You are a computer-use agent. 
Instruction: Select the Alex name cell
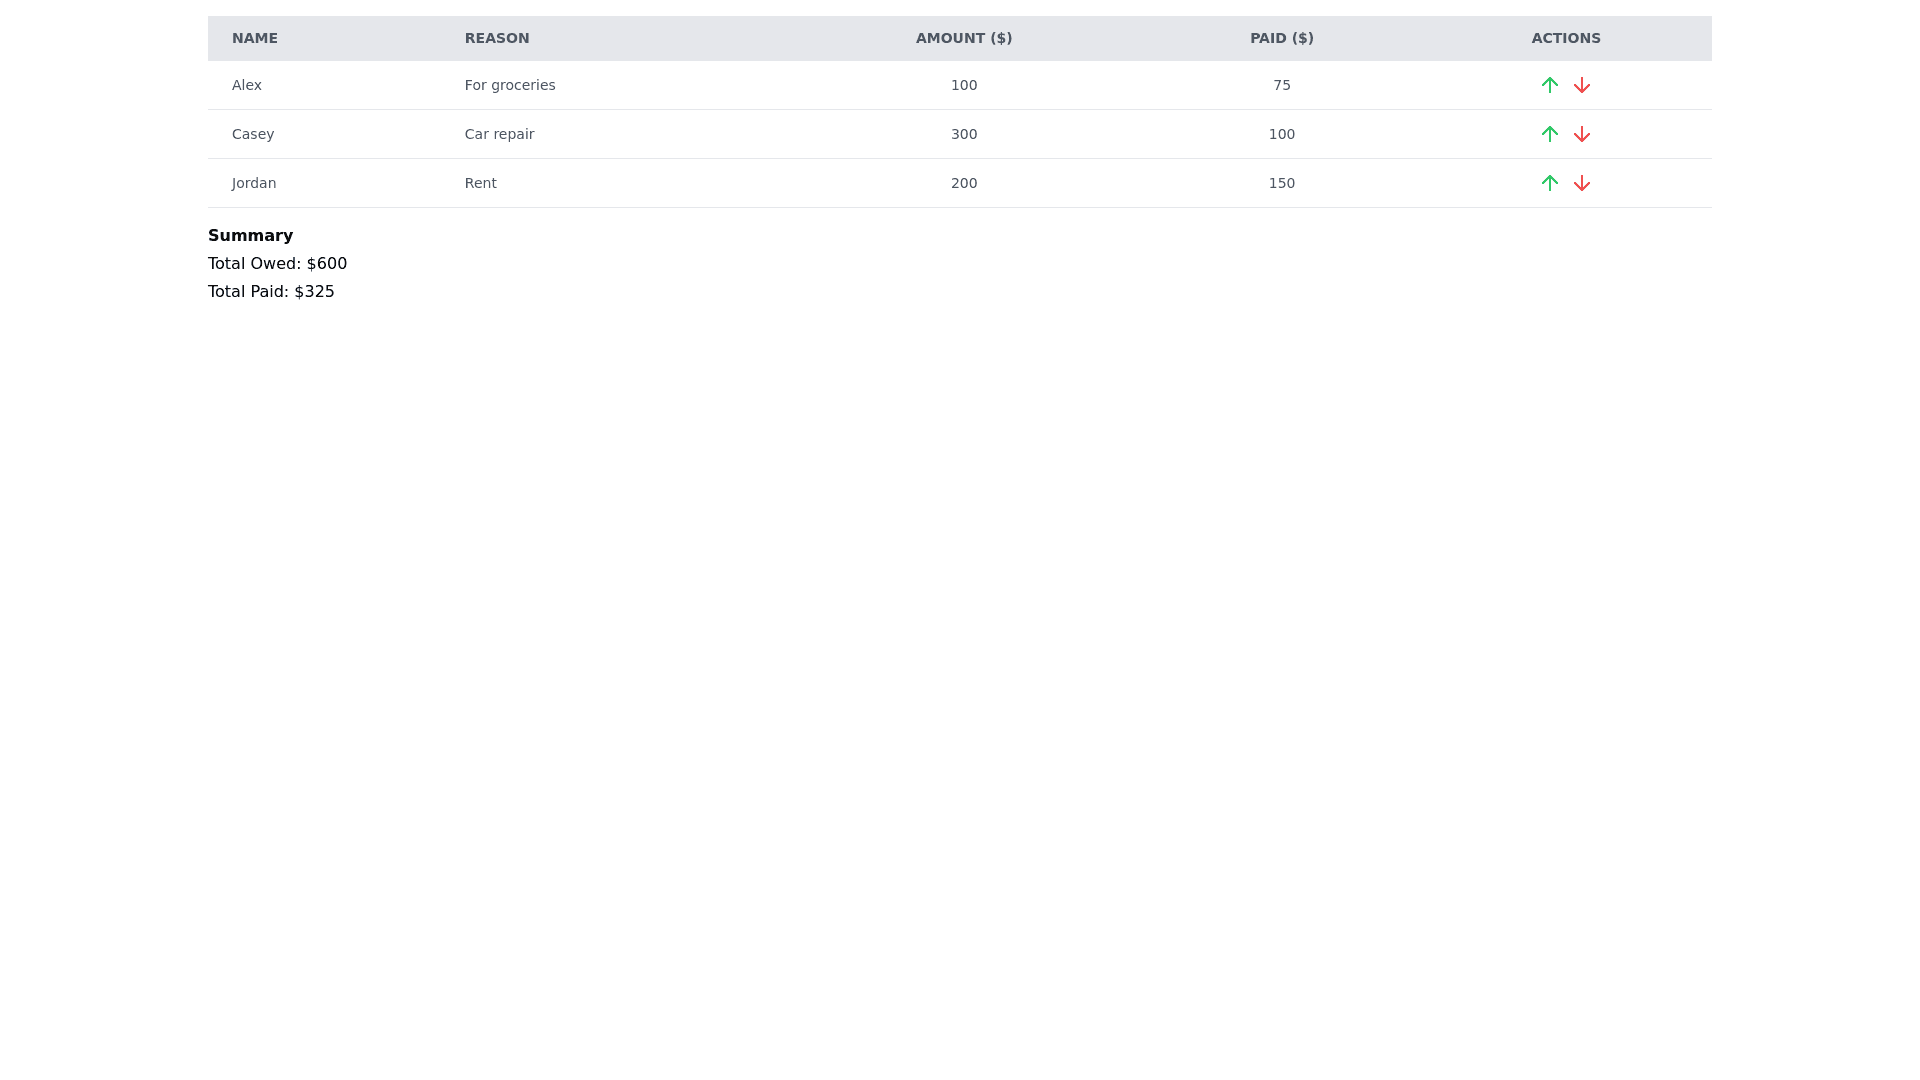pos(247,85)
